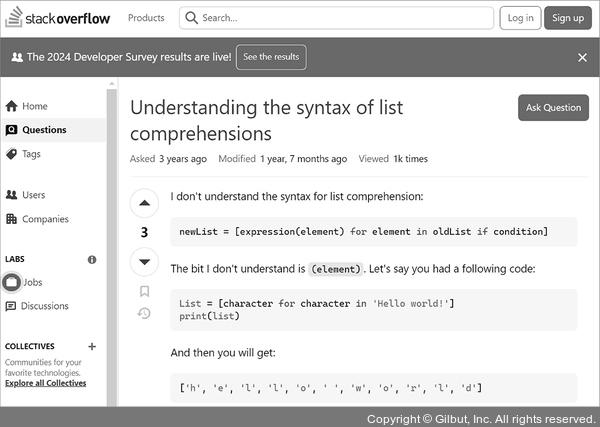Open Tags from the sidebar
This screenshot has height=427, width=600.
click(x=31, y=154)
